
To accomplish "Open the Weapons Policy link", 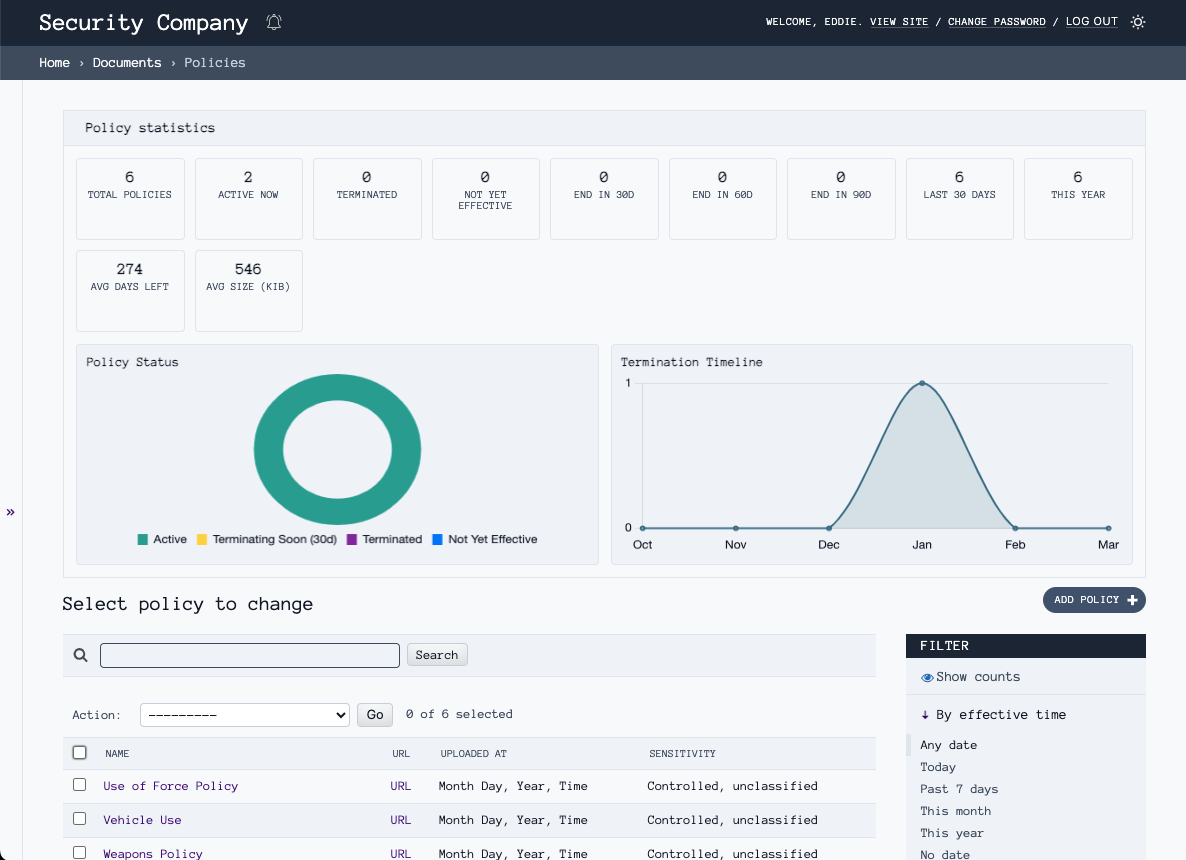I will [153, 853].
